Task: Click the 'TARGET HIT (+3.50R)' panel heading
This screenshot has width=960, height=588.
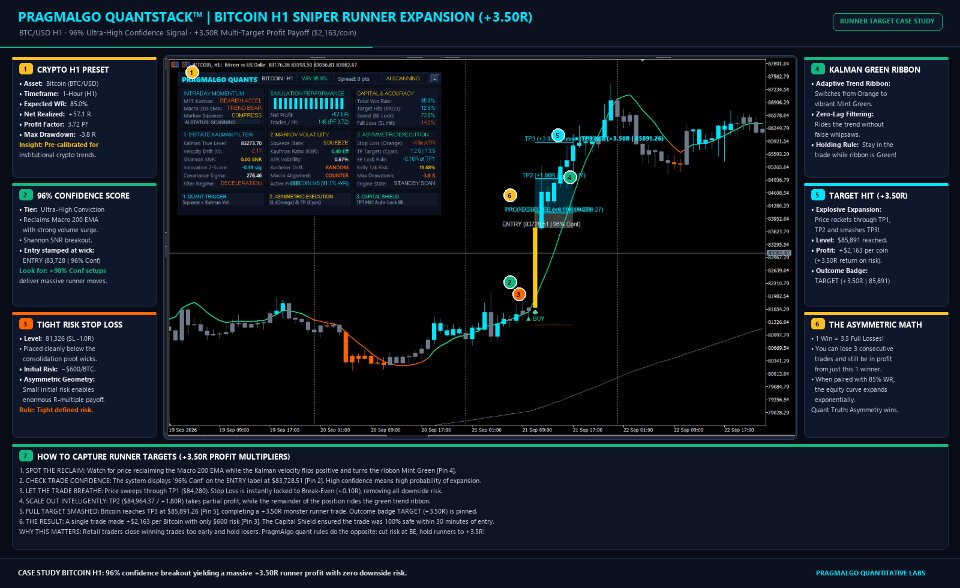Action: click(x=868, y=196)
